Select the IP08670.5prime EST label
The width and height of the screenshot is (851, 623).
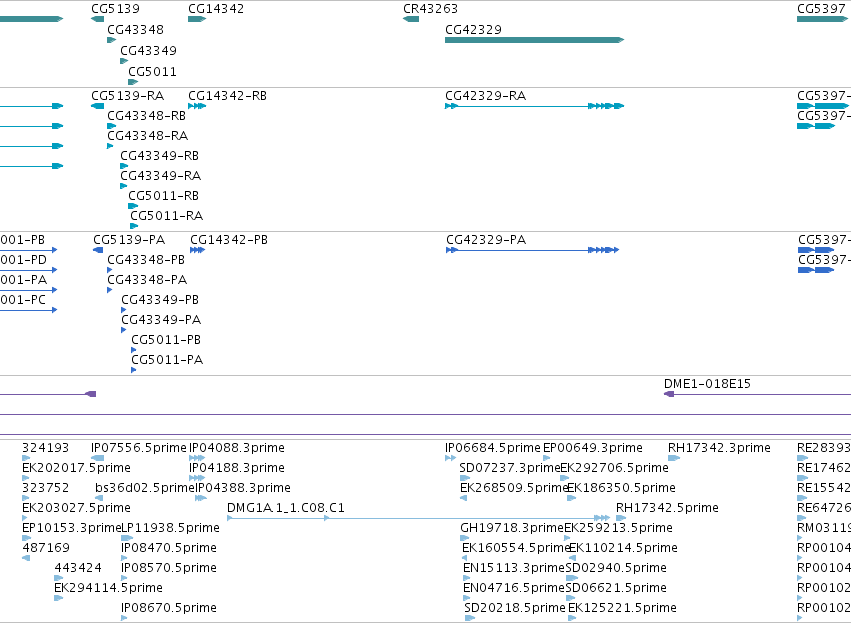tap(169, 608)
